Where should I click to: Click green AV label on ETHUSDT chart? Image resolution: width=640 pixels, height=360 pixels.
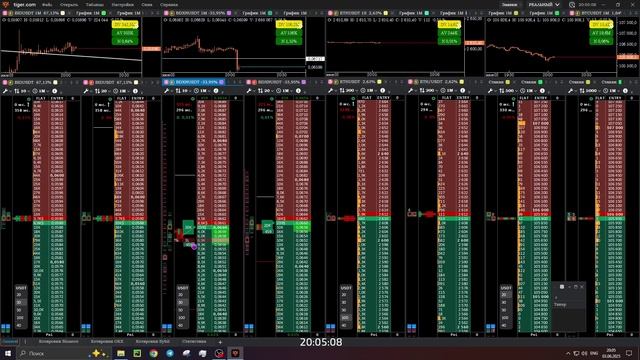[x=449, y=33]
